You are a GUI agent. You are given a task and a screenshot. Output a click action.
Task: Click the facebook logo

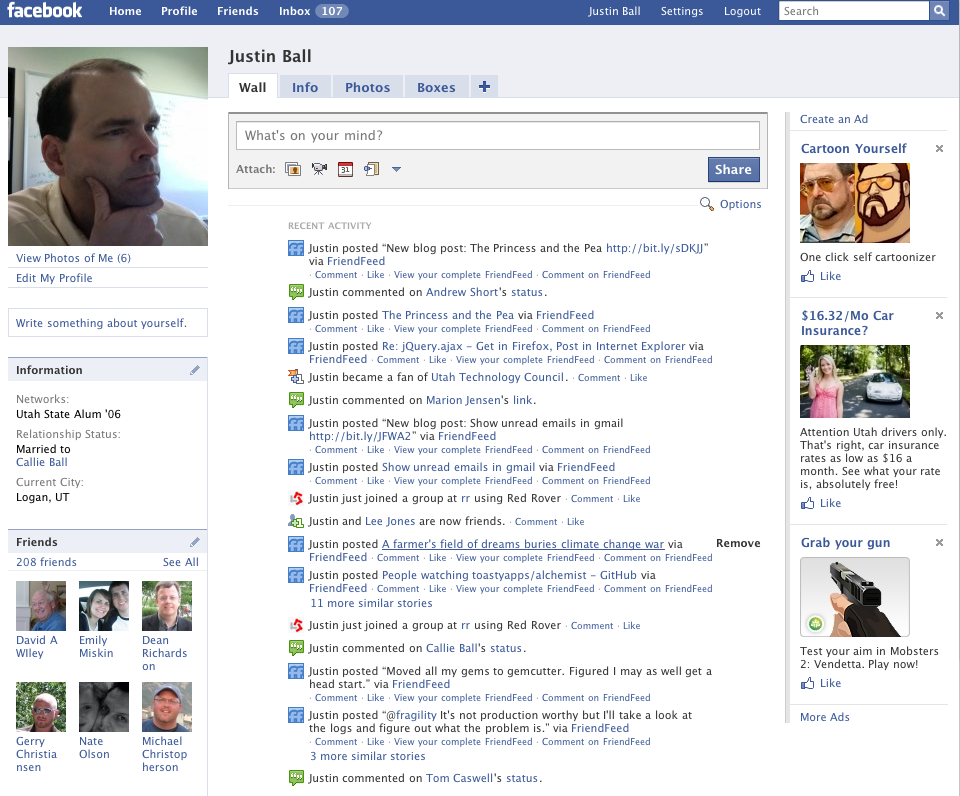pyautogui.click(x=44, y=10)
